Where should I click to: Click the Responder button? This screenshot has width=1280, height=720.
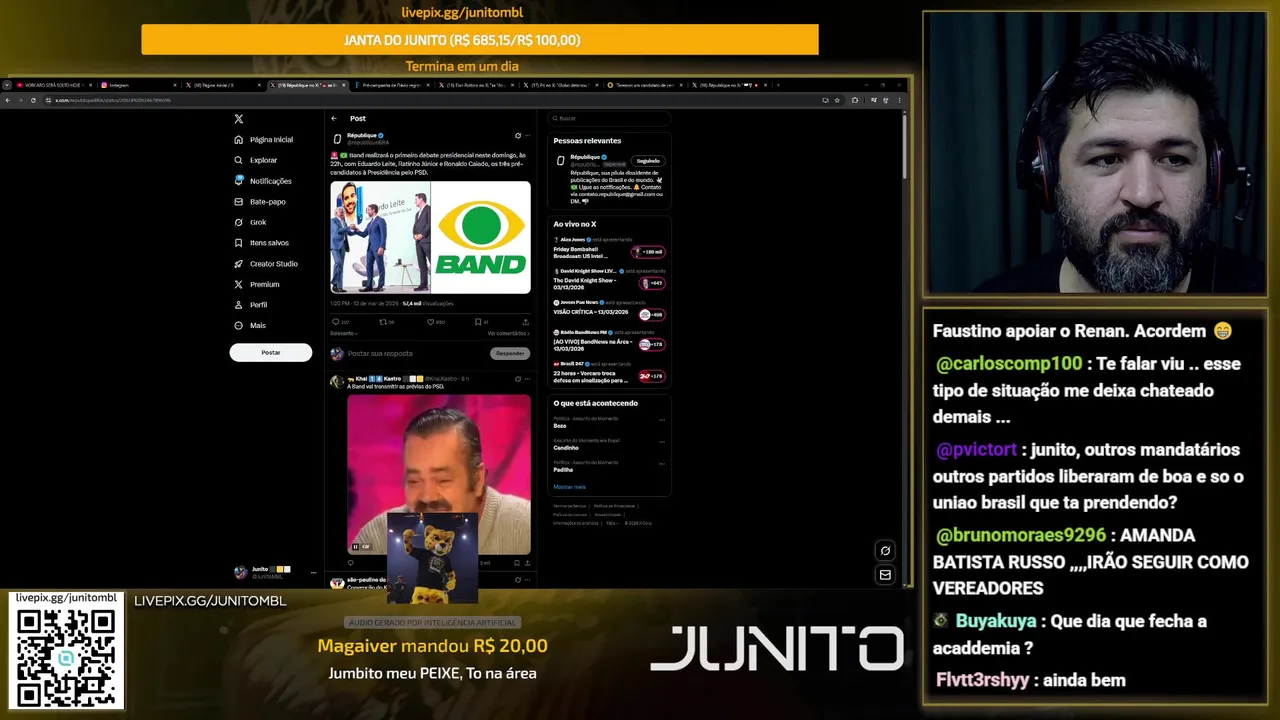[x=510, y=353]
